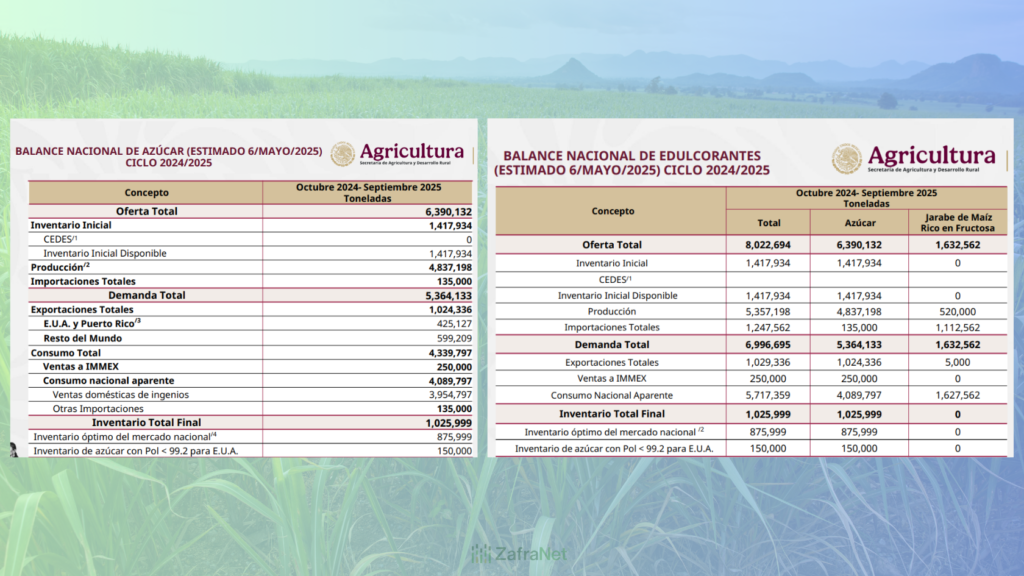This screenshot has height=576, width=1024.
Task: Click the Agricultura seal in the sugar balance table
Action: (342, 154)
